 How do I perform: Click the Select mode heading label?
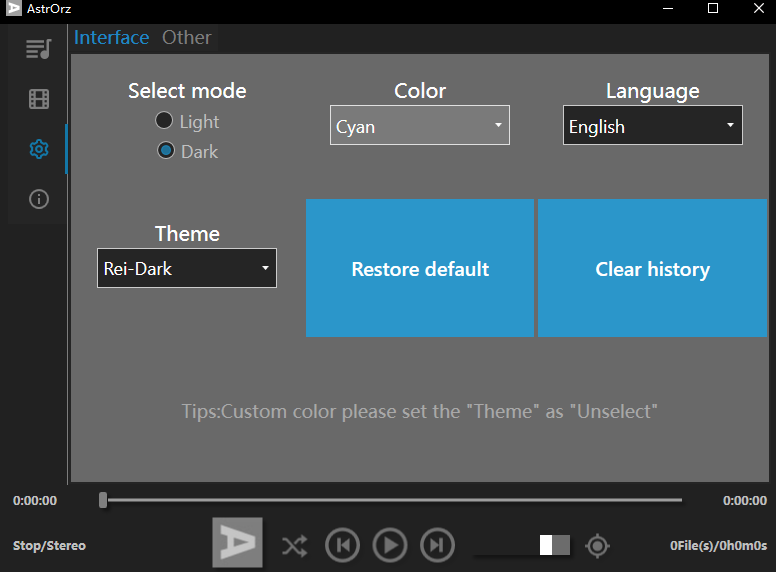(187, 91)
